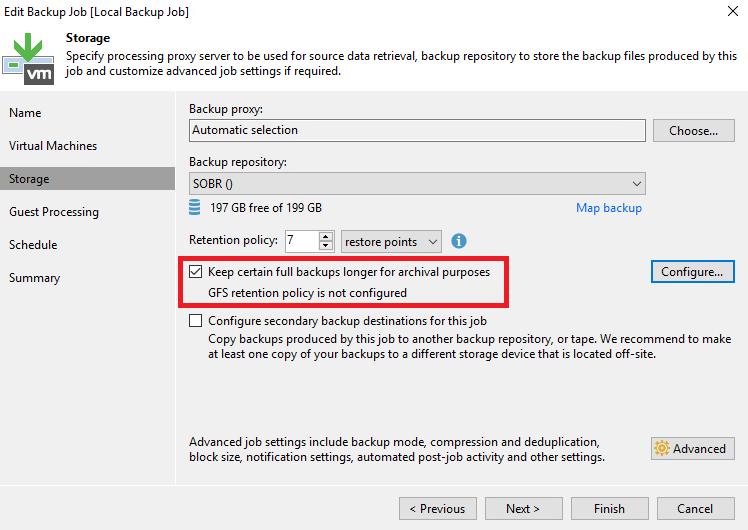The height and width of the screenshot is (530, 748).
Task: Go to the Name wizard step
Action: point(26,113)
